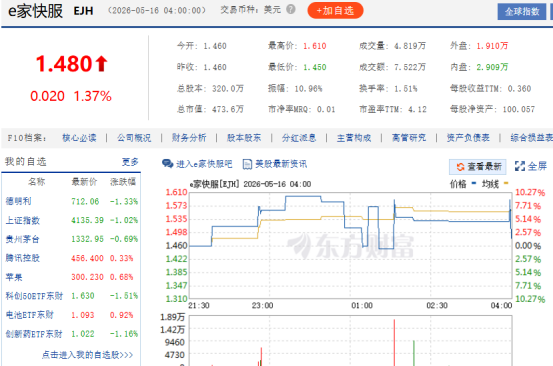553x366 pixels.
Task: Click the 最新价 column header
Action: pyautogui.click(x=84, y=182)
